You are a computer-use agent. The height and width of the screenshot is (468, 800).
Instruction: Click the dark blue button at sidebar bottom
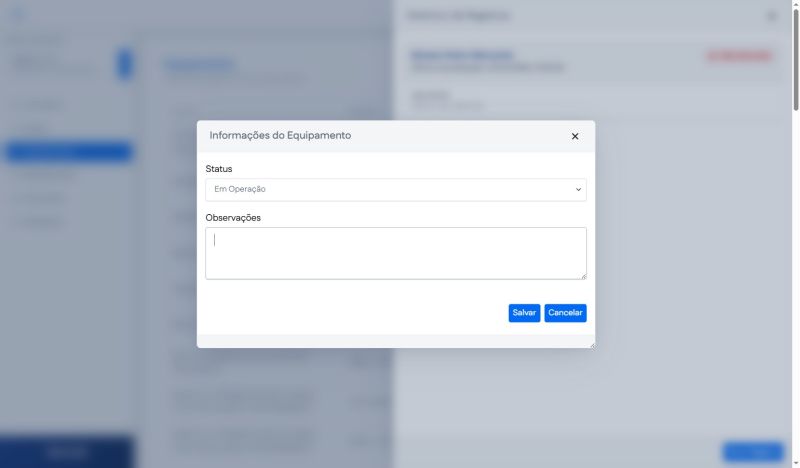(x=66, y=452)
